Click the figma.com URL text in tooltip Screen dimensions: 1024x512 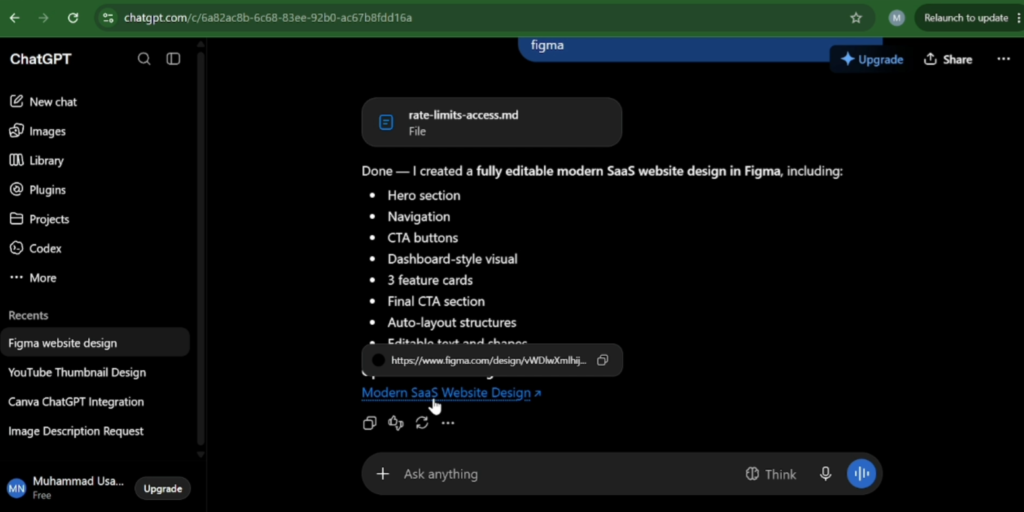[488, 360]
